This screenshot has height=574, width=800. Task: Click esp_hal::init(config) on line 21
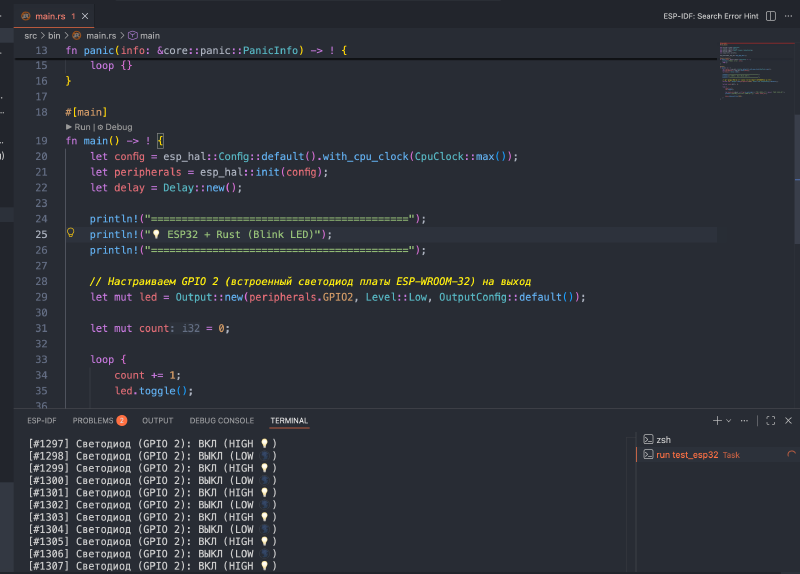tap(261, 172)
